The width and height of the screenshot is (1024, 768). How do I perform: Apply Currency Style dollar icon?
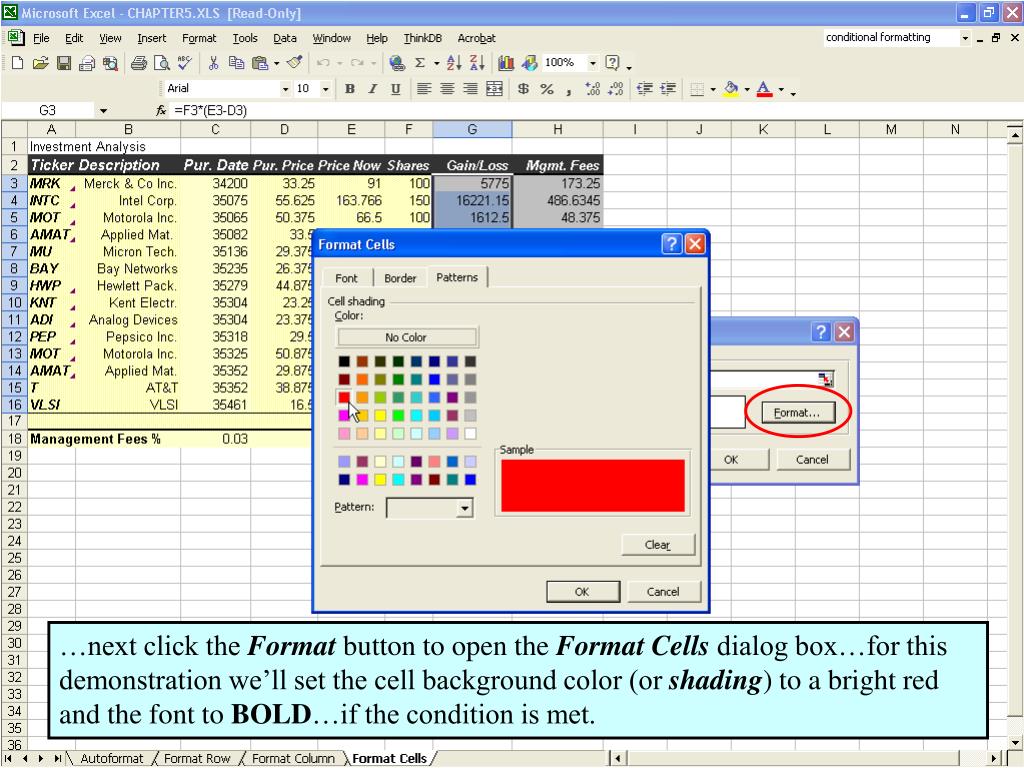[x=523, y=89]
